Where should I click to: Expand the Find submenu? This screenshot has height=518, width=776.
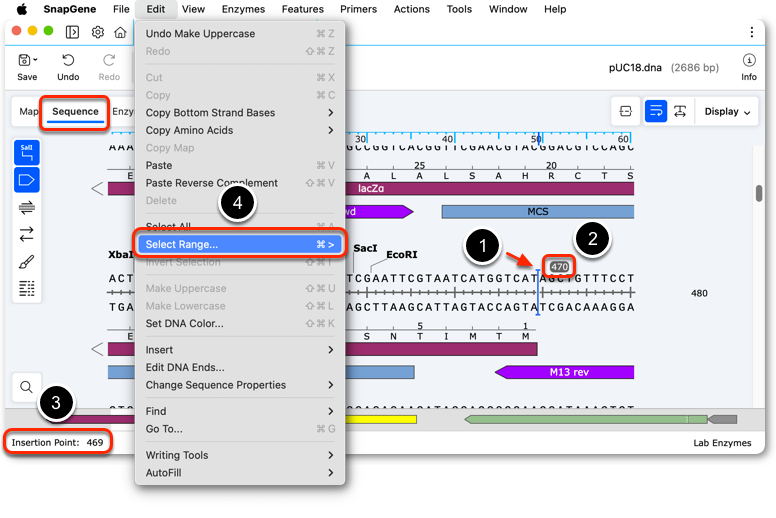click(x=240, y=411)
